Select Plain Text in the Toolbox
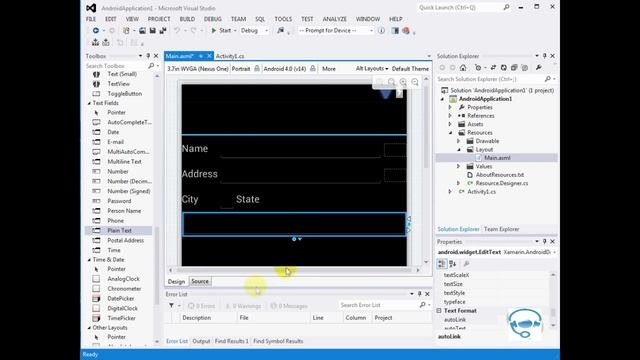The width and height of the screenshot is (640, 360). 119,230
